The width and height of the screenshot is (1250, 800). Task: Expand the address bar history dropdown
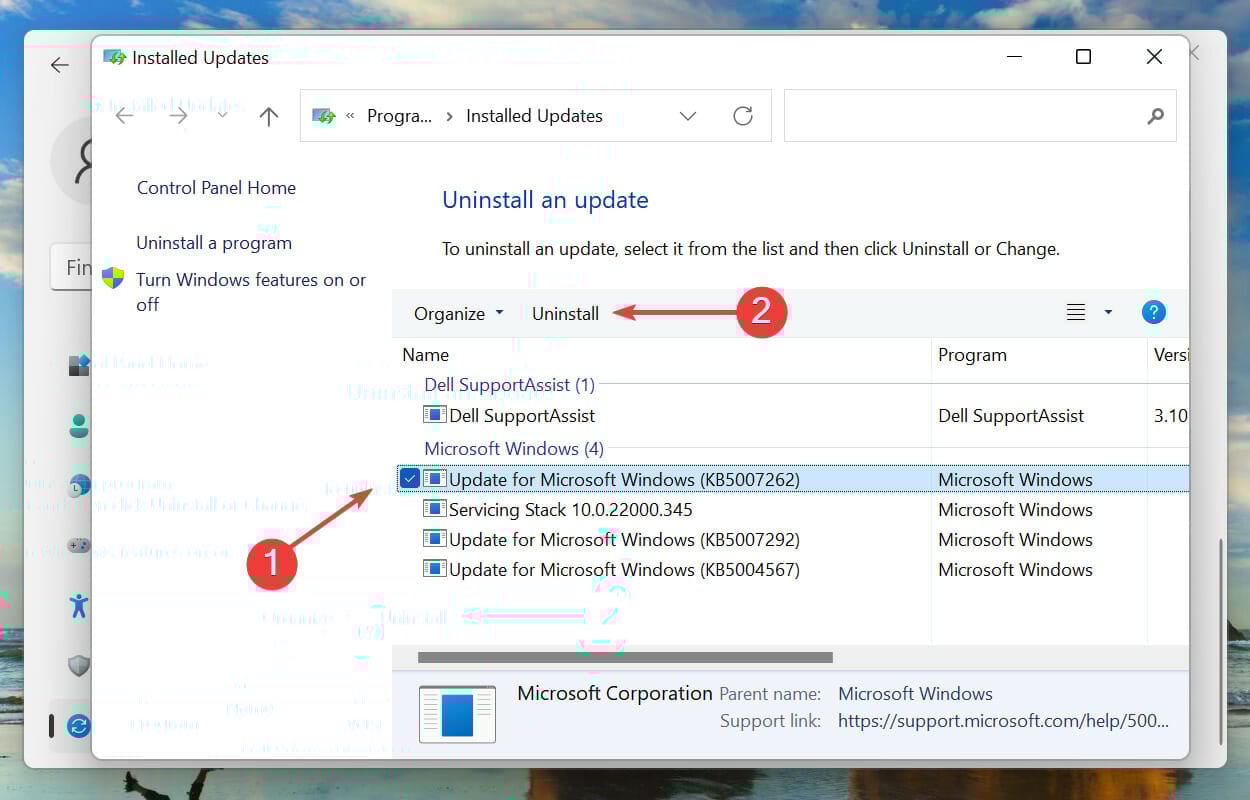[688, 116]
